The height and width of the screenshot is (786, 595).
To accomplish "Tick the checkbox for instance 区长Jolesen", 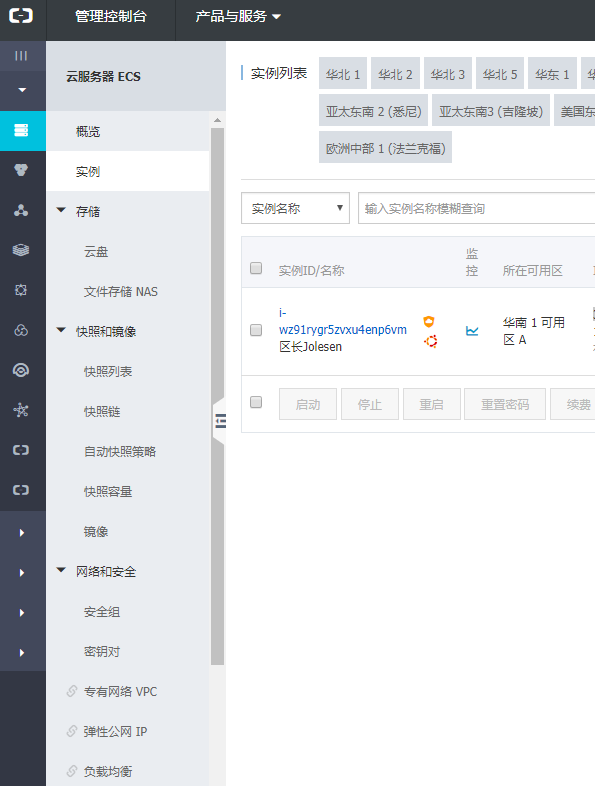I will coord(256,330).
